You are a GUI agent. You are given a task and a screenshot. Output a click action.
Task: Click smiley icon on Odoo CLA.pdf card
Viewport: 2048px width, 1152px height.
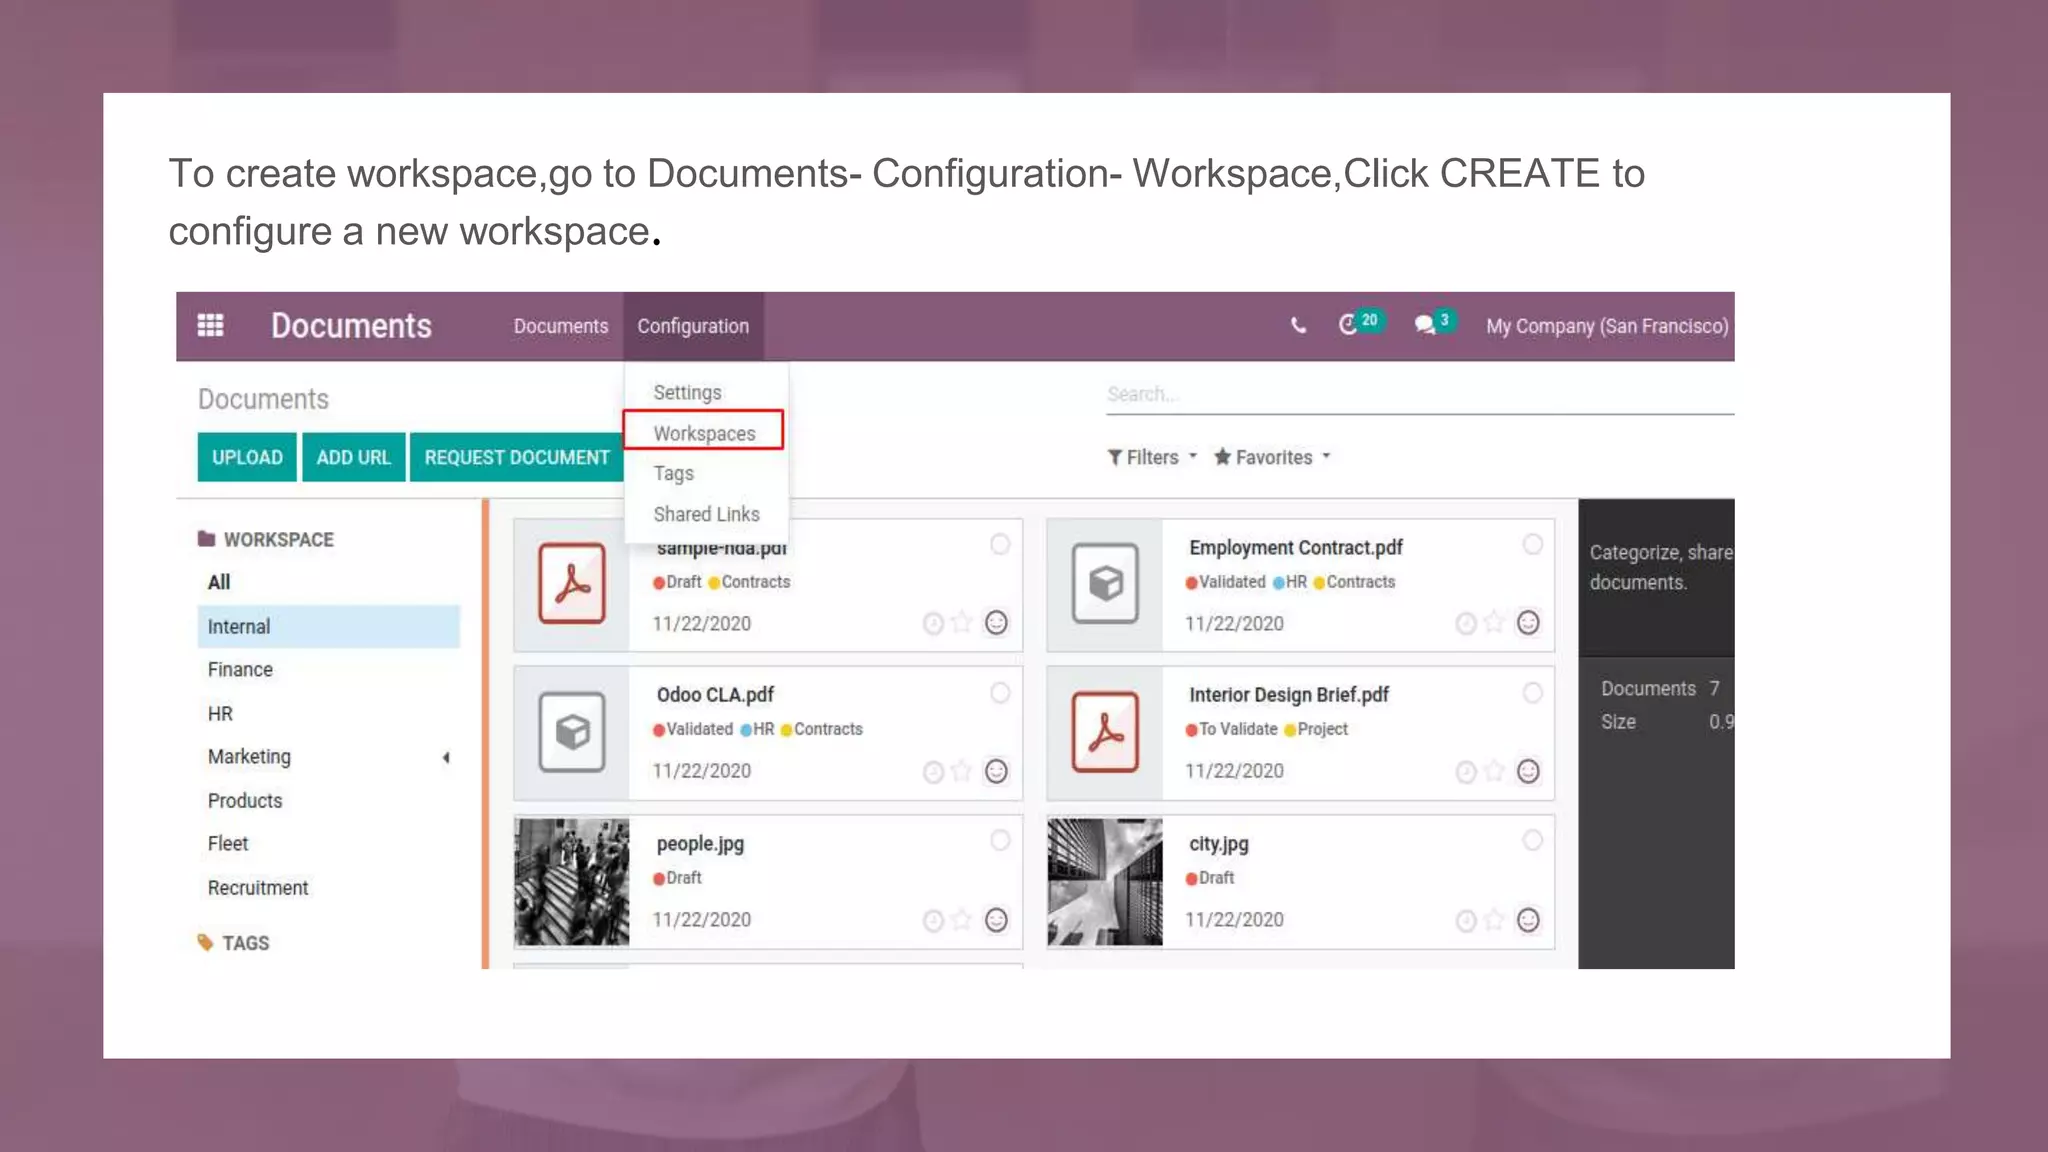(996, 771)
